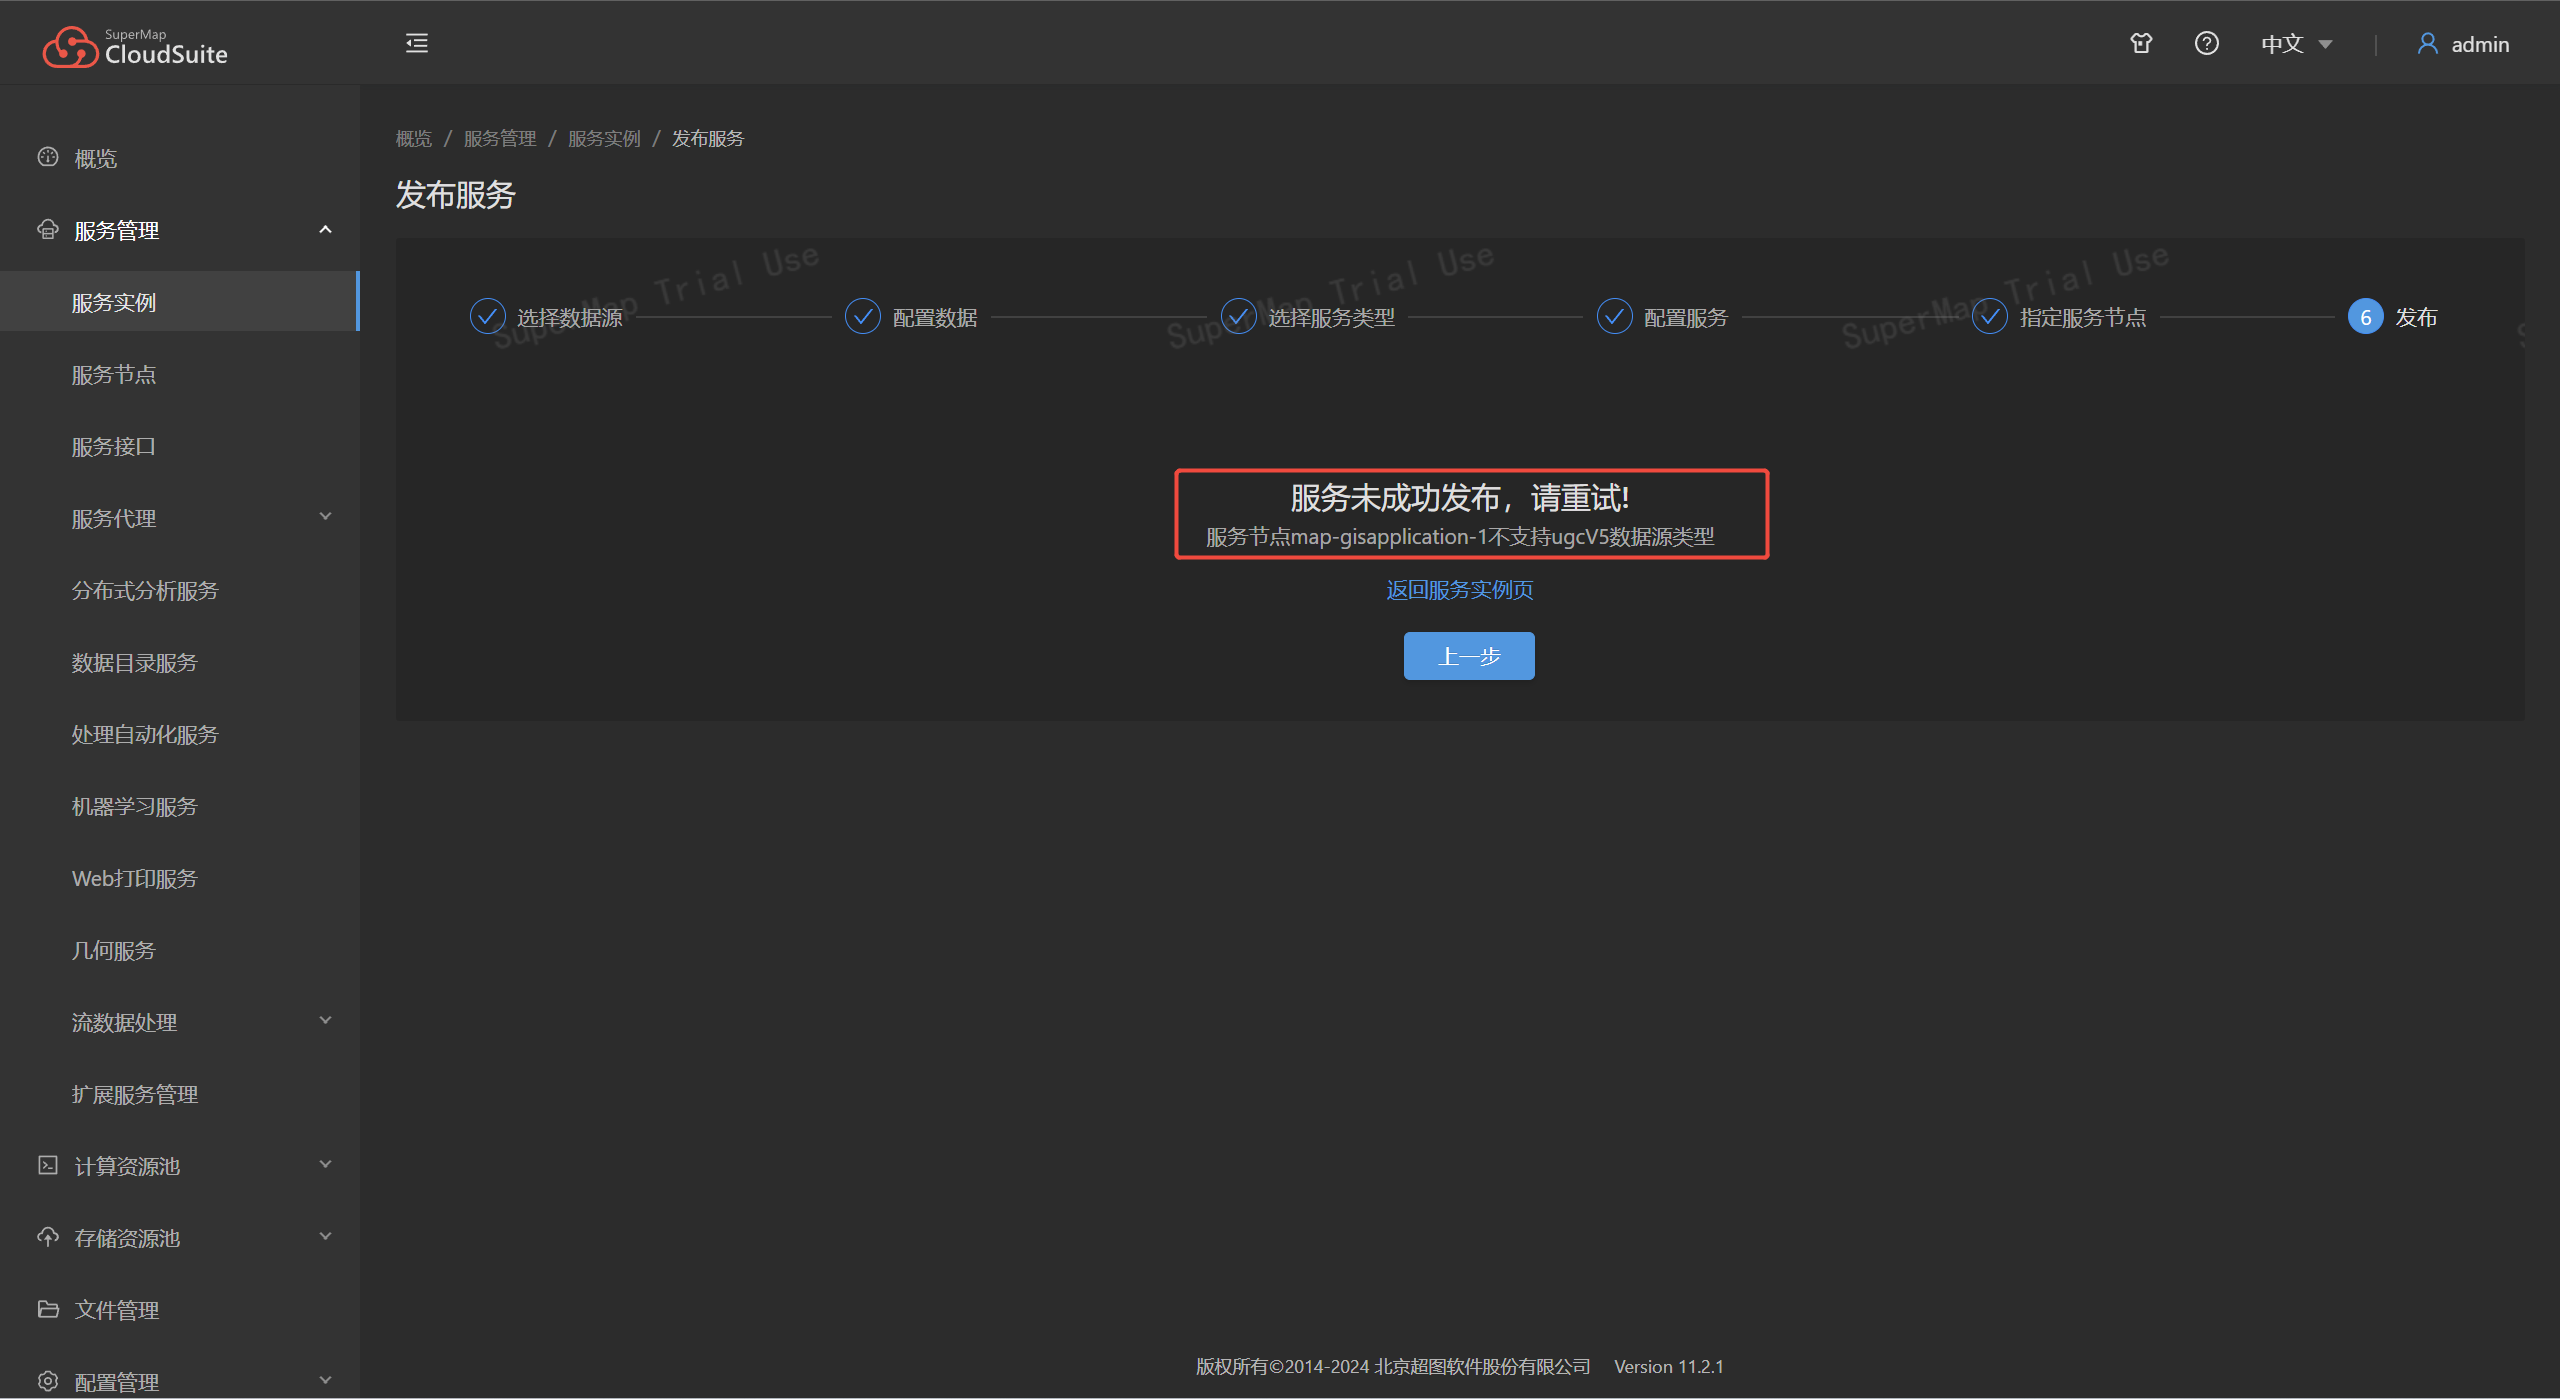Select 分布式分析服务 in the sidebar
Image resolution: width=2560 pixels, height=1399 pixels.
[x=145, y=590]
